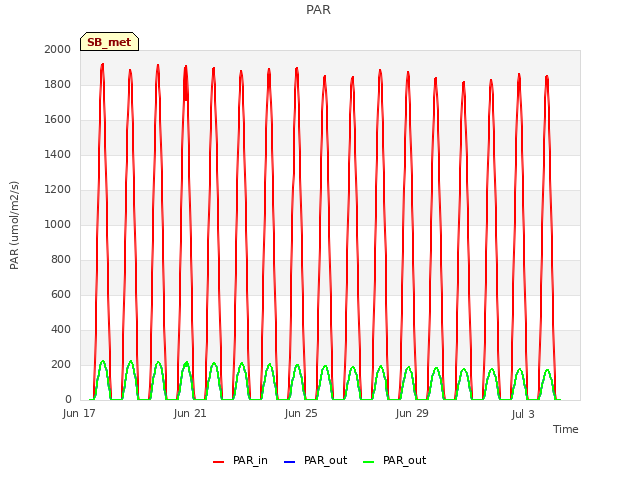640x480 pixels.
Task: Click the 400 y-axis tick label
Action: point(61,330)
